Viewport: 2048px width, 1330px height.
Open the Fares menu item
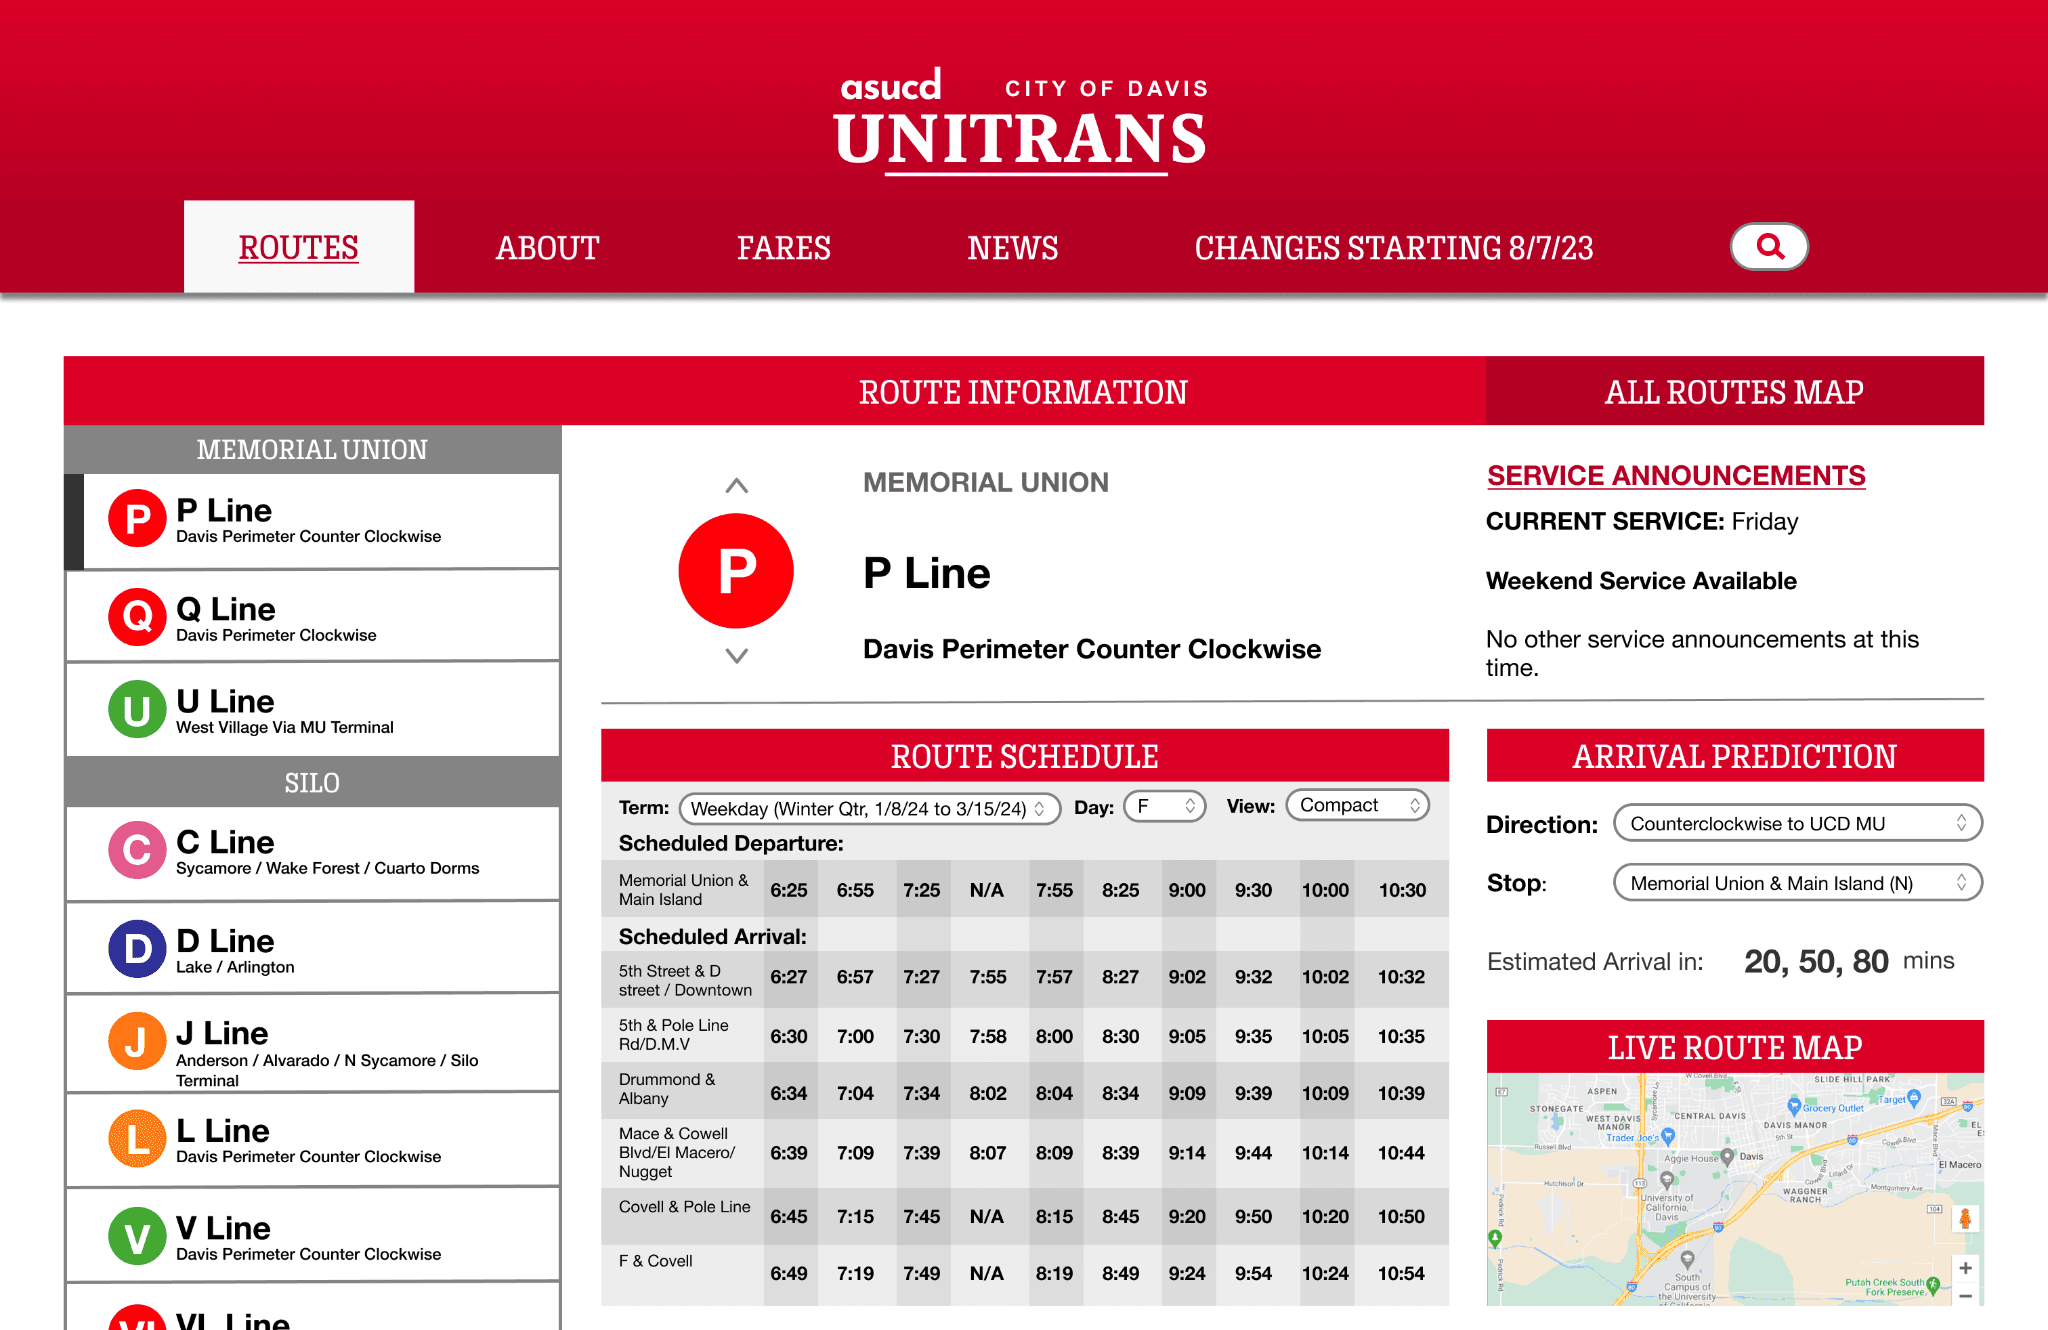point(784,248)
